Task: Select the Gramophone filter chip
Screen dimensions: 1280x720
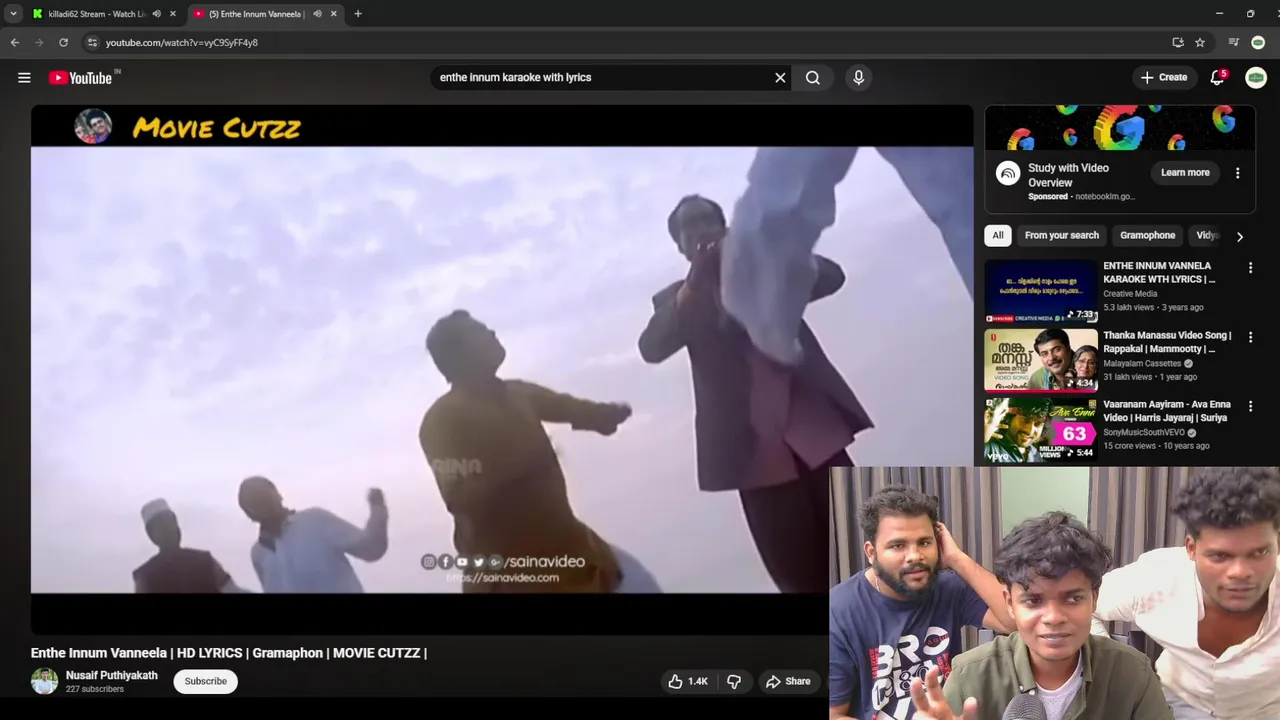Action: (1148, 235)
